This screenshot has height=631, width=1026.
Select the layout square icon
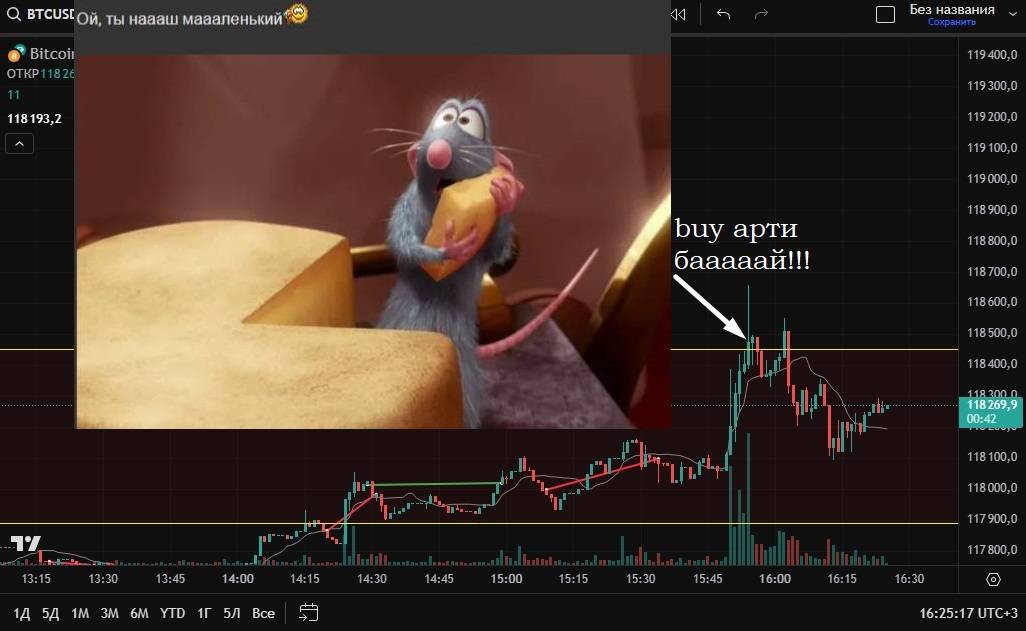click(x=885, y=14)
